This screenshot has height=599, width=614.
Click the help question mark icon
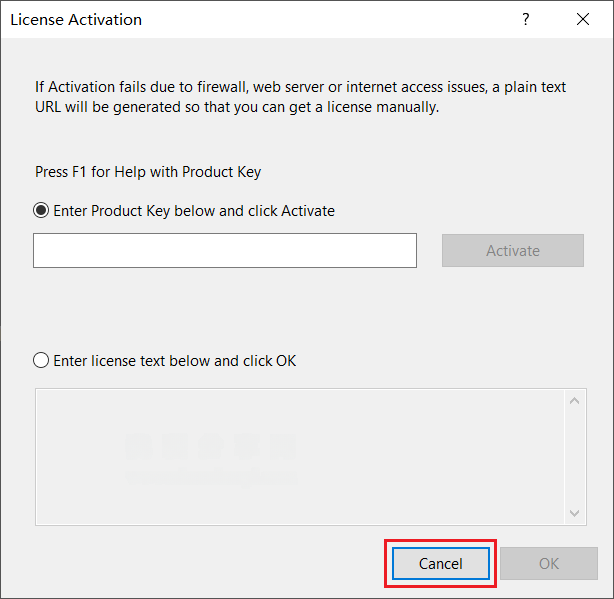[x=526, y=19]
